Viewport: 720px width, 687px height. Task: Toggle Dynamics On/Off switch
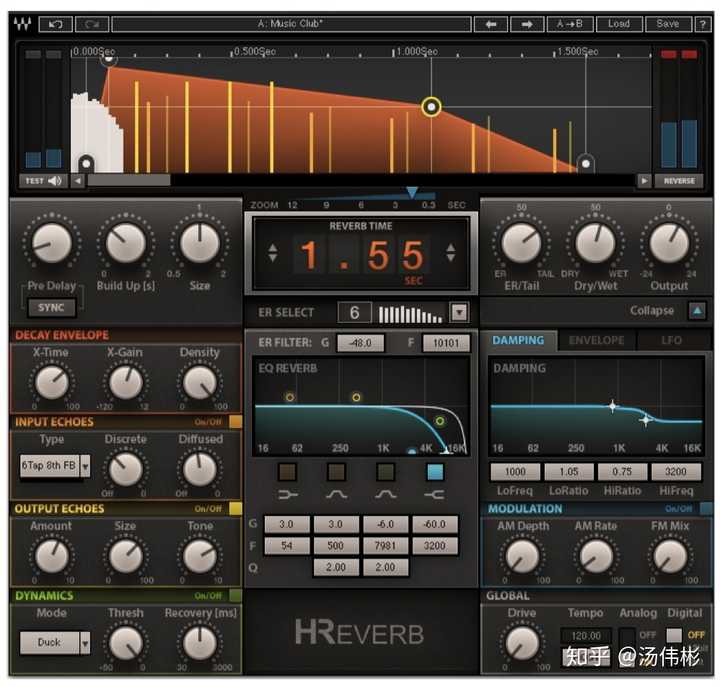pyautogui.click(x=235, y=595)
